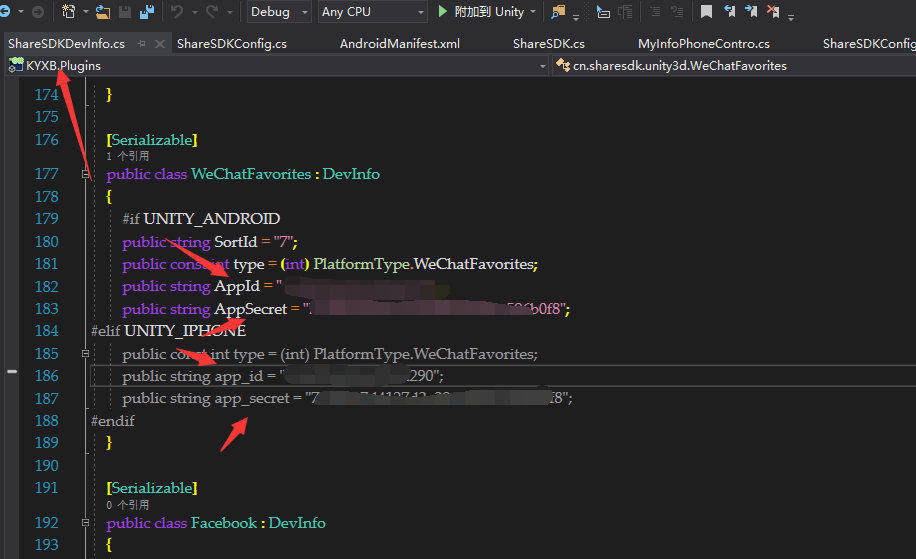Click the Undo arrow icon

pyautogui.click(x=177, y=12)
